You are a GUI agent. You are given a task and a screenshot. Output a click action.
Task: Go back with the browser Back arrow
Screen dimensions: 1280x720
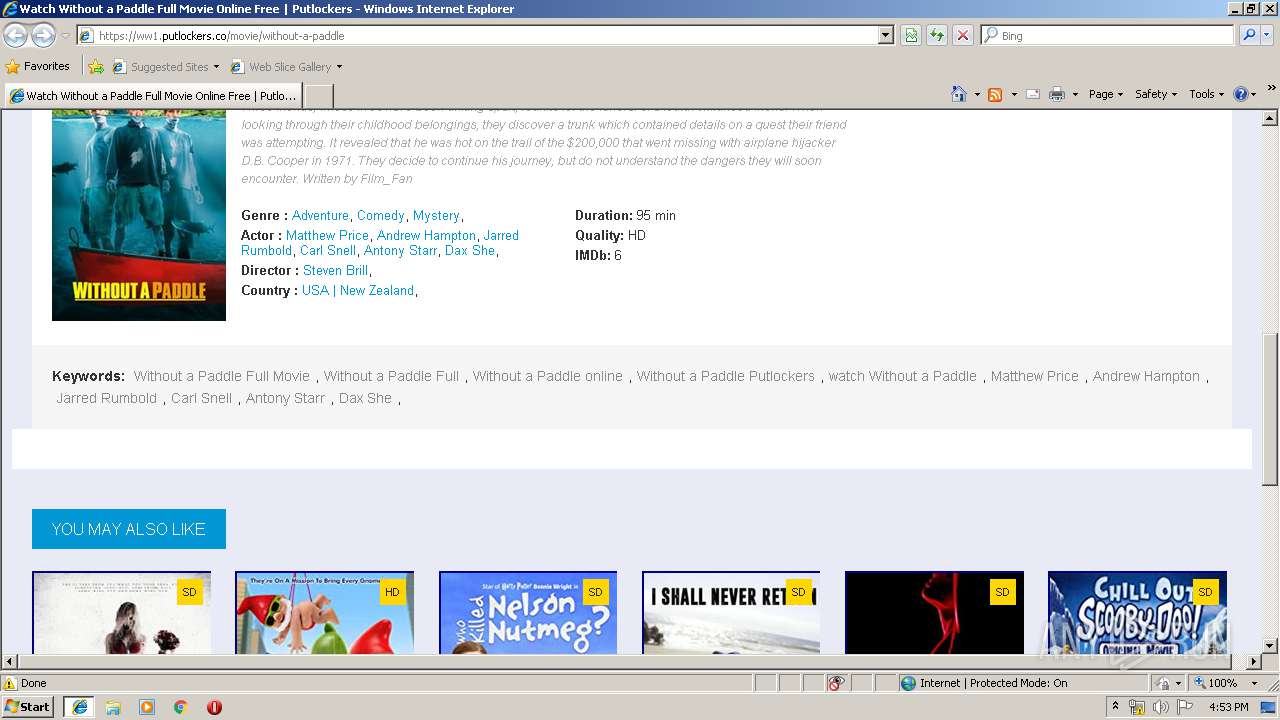point(15,36)
